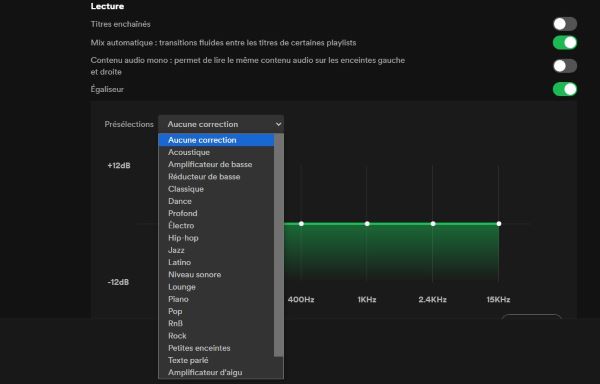
Task: Select Réducteur de basse preset
Action: coord(216,177)
